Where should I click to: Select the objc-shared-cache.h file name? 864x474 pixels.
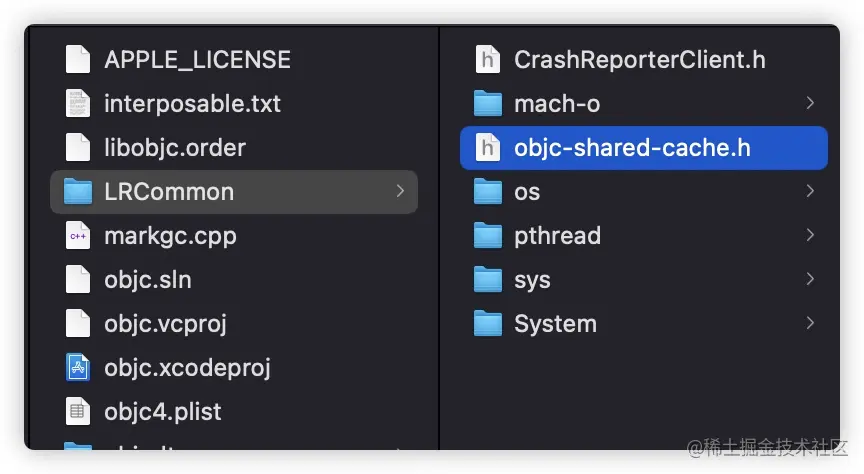(x=632, y=148)
